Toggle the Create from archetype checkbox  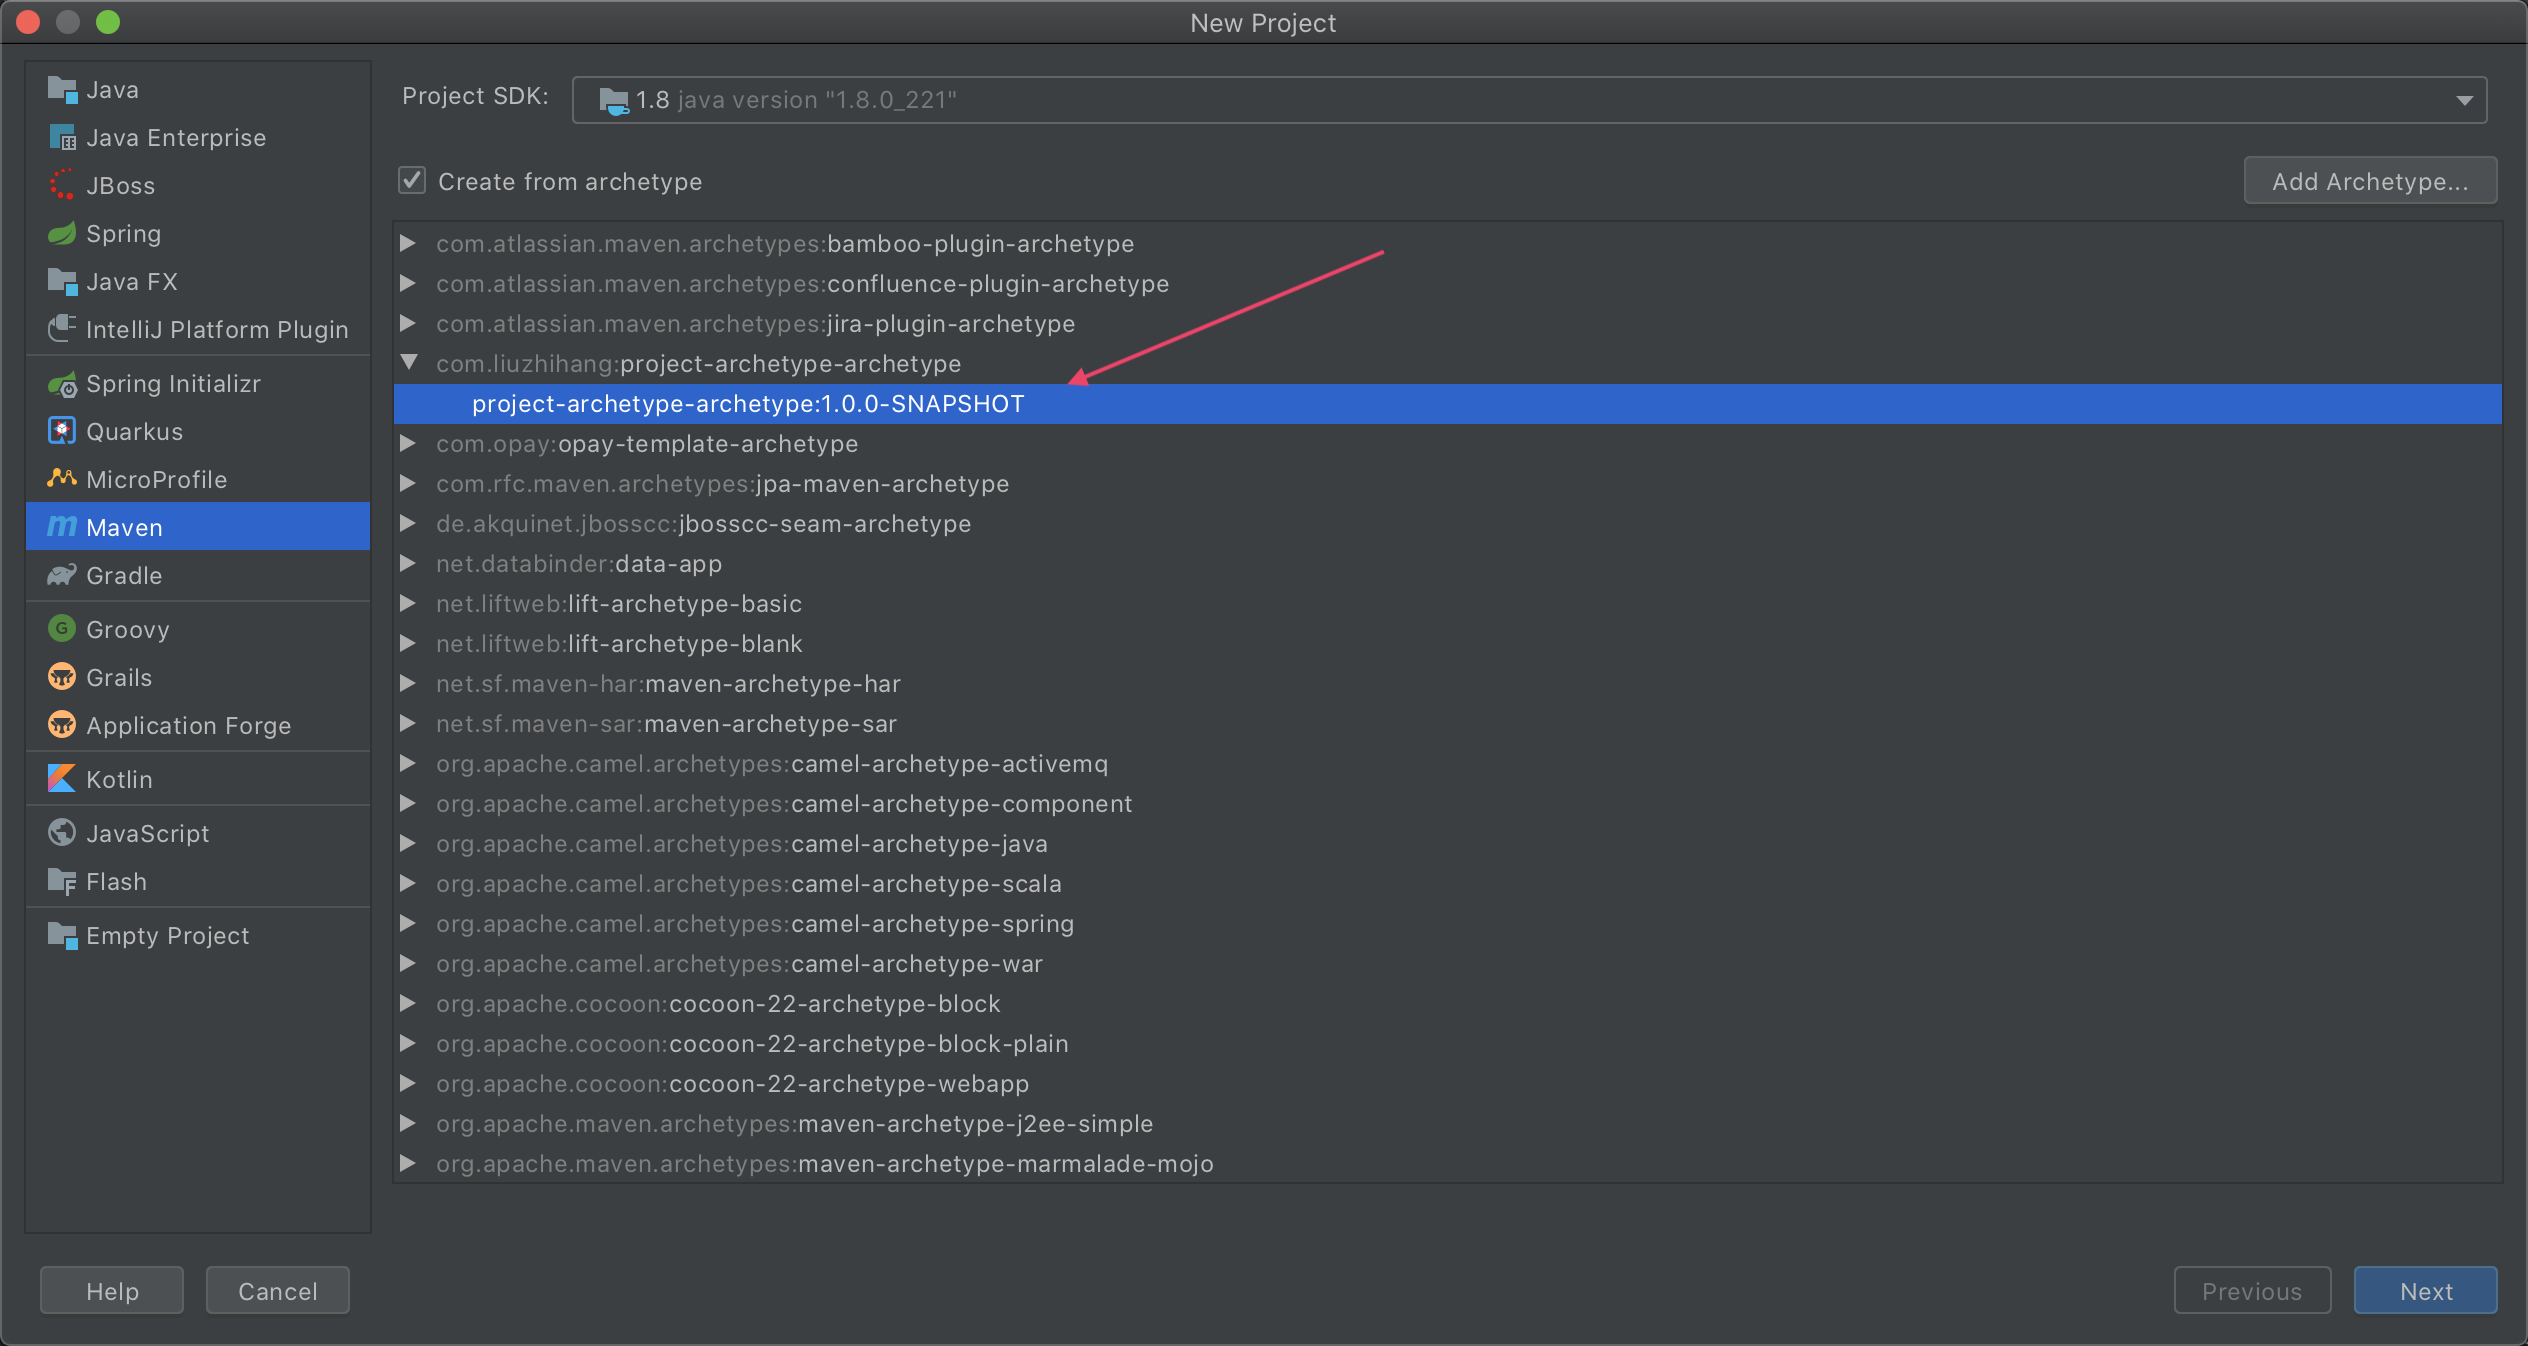pyautogui.click(x=411, y=181)
